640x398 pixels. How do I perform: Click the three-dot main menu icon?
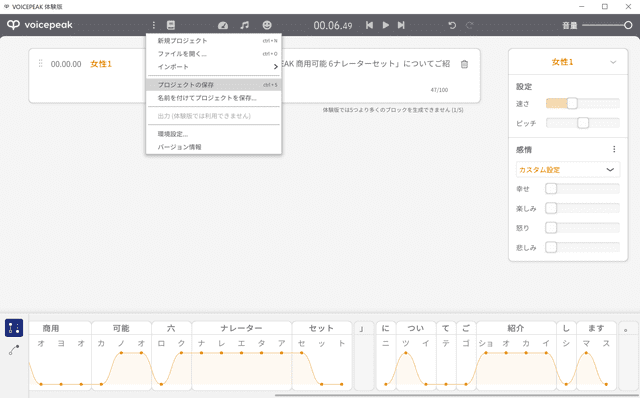click(x=154, y=25)
